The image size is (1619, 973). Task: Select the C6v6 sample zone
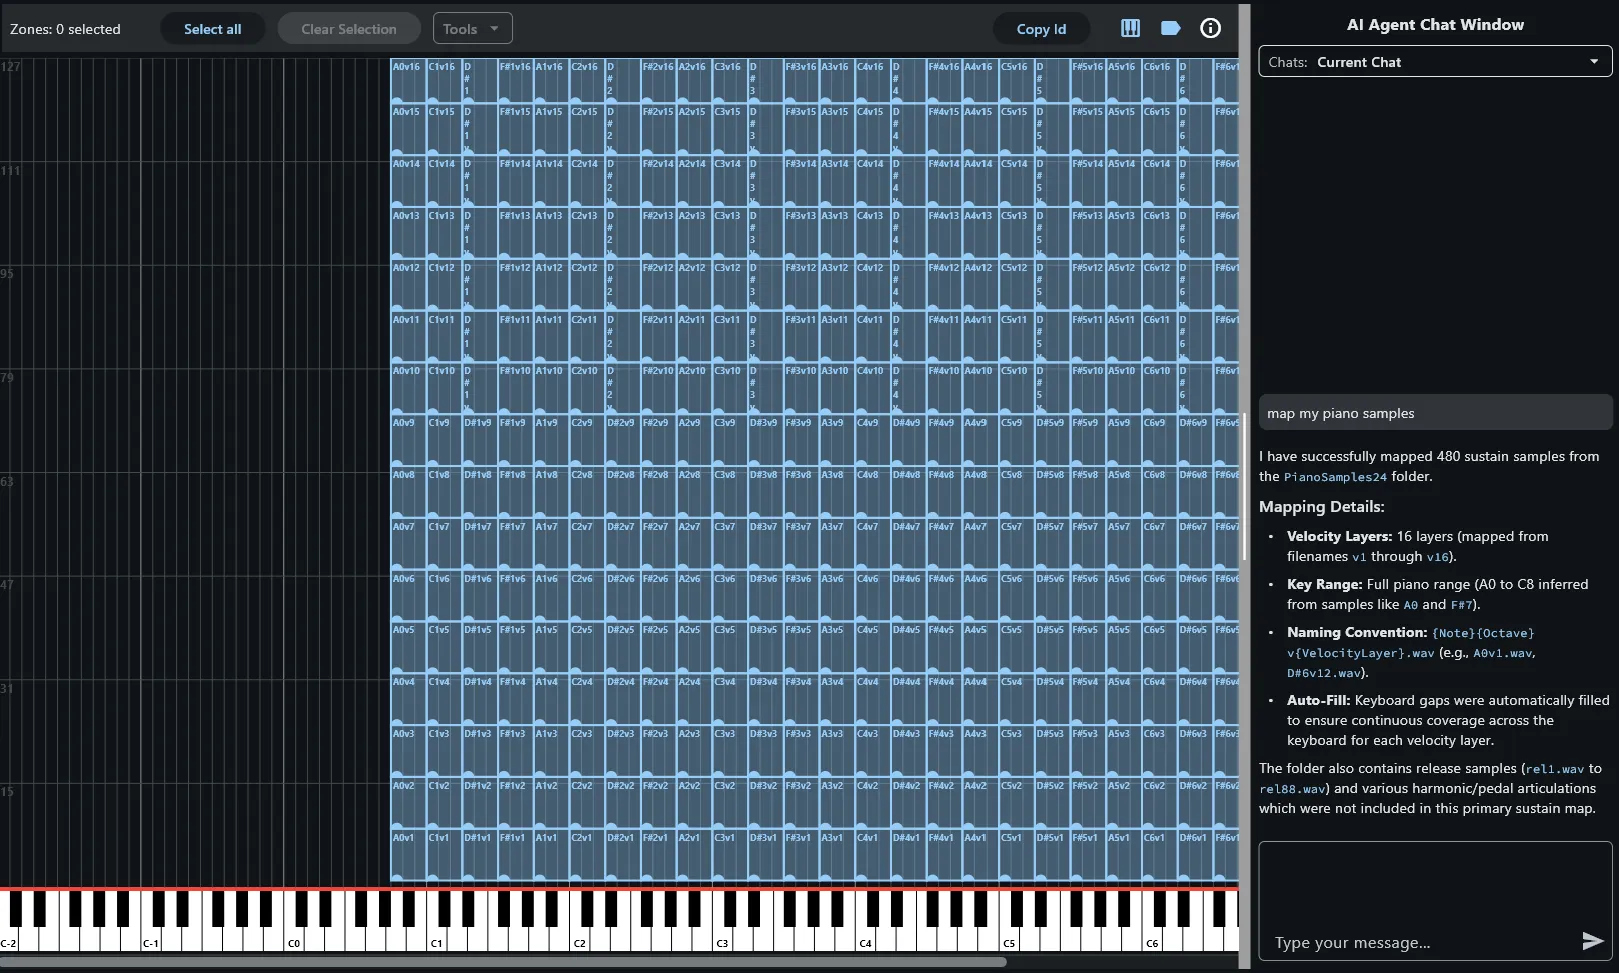click(x=1159, y=597)
